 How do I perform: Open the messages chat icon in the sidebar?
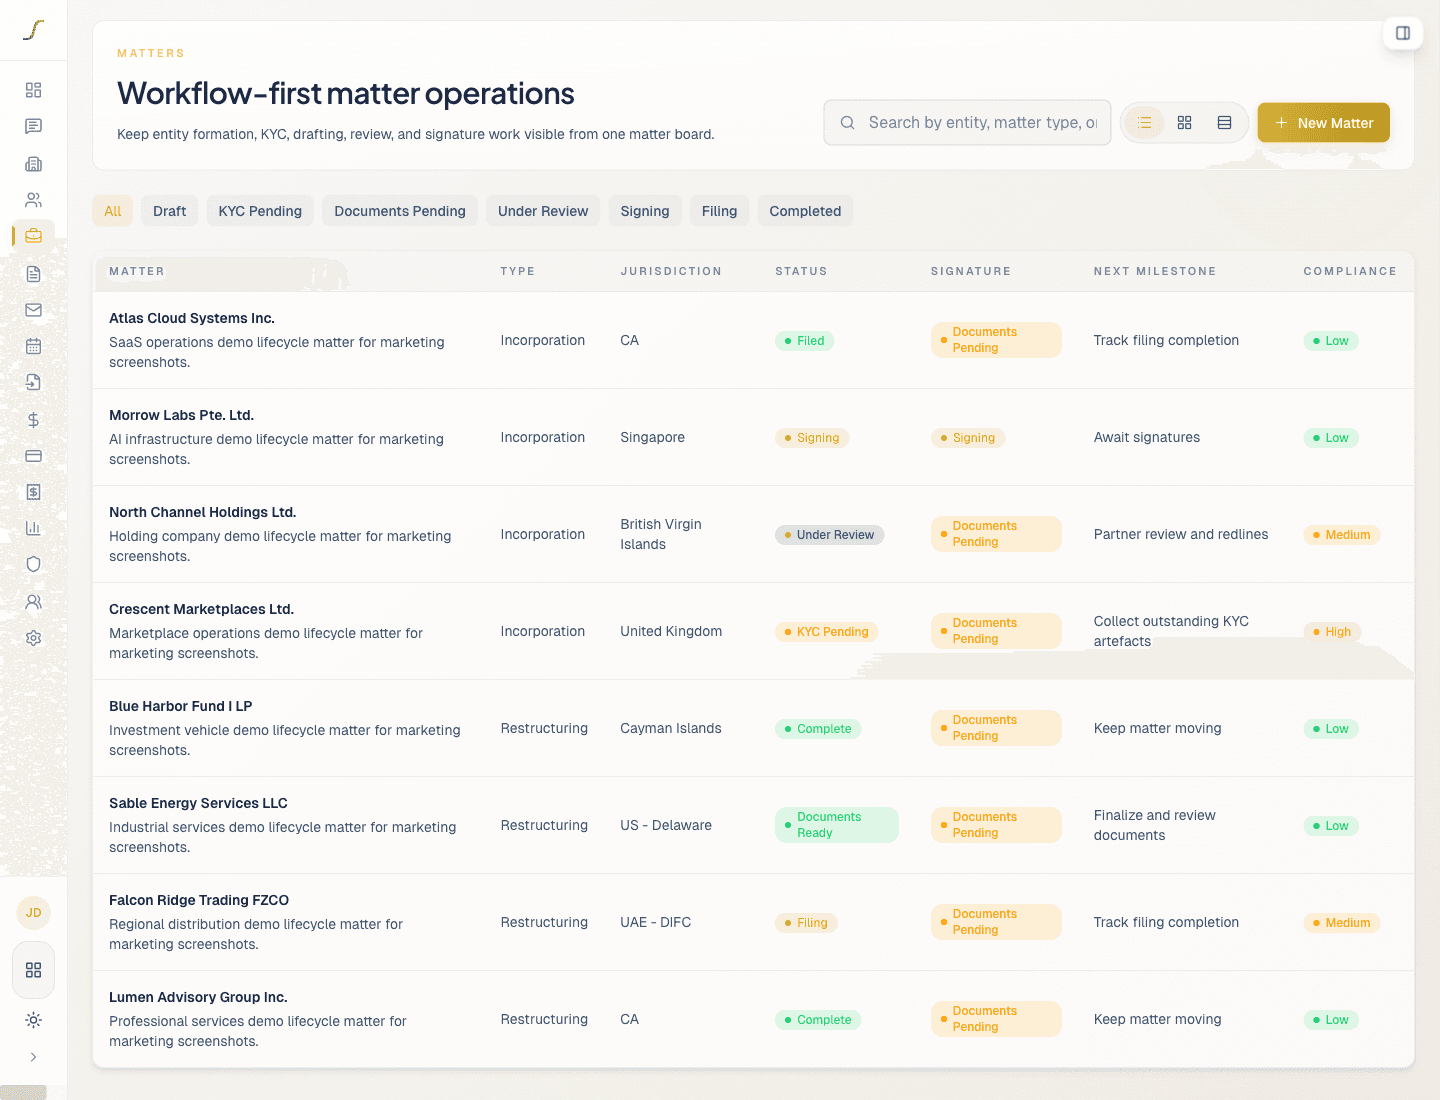(33, 126)
